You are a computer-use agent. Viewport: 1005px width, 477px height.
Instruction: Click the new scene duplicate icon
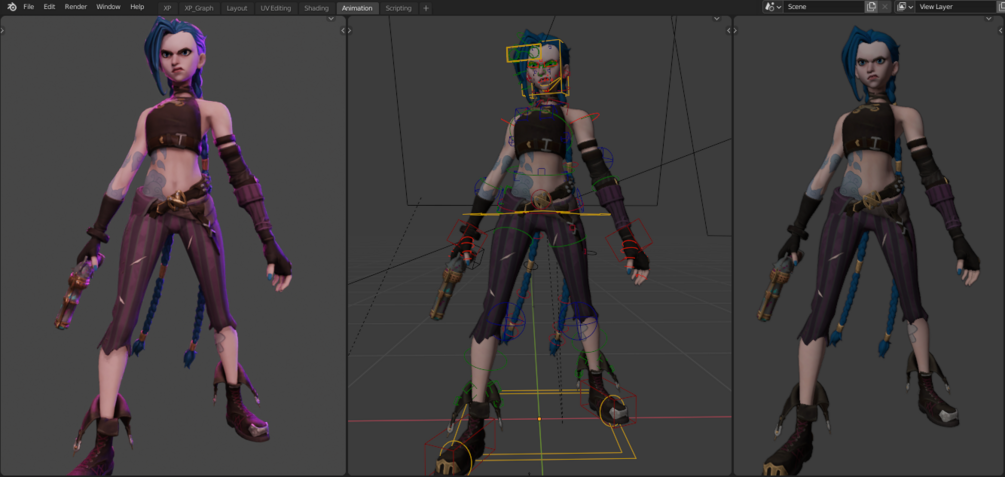click(870, 6)
